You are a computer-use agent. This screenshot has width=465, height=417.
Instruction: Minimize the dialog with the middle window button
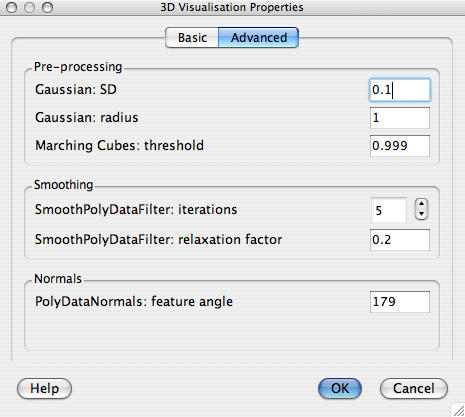coord(29,7)
